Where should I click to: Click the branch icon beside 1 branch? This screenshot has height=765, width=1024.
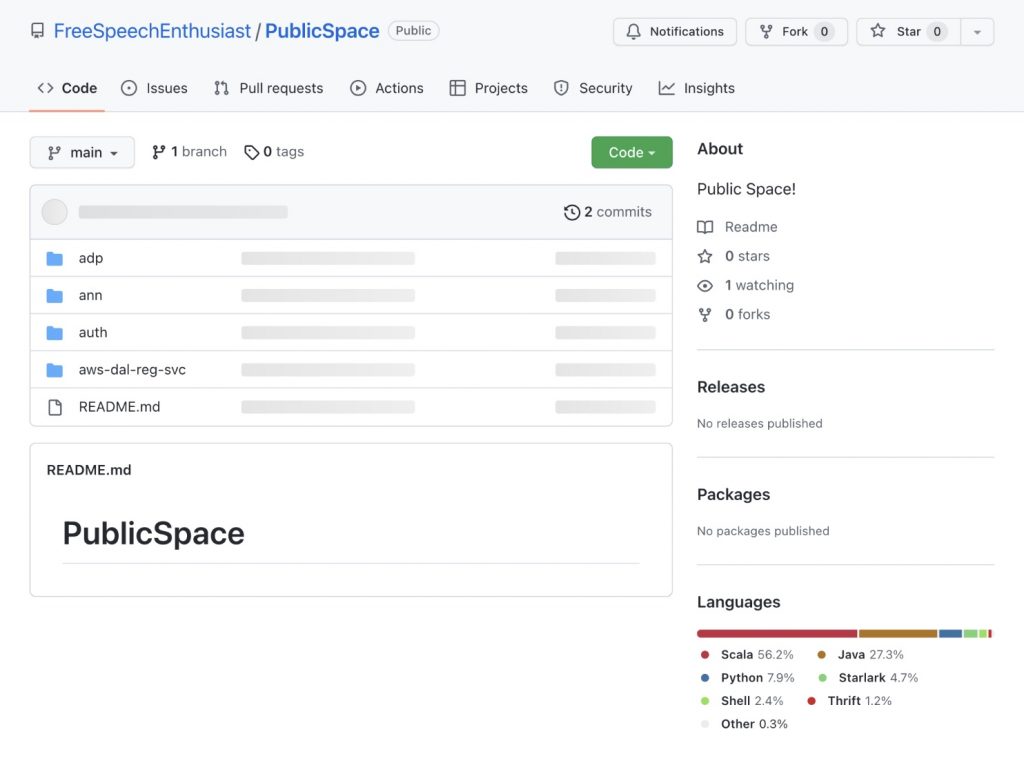click(x=159, y=152)
